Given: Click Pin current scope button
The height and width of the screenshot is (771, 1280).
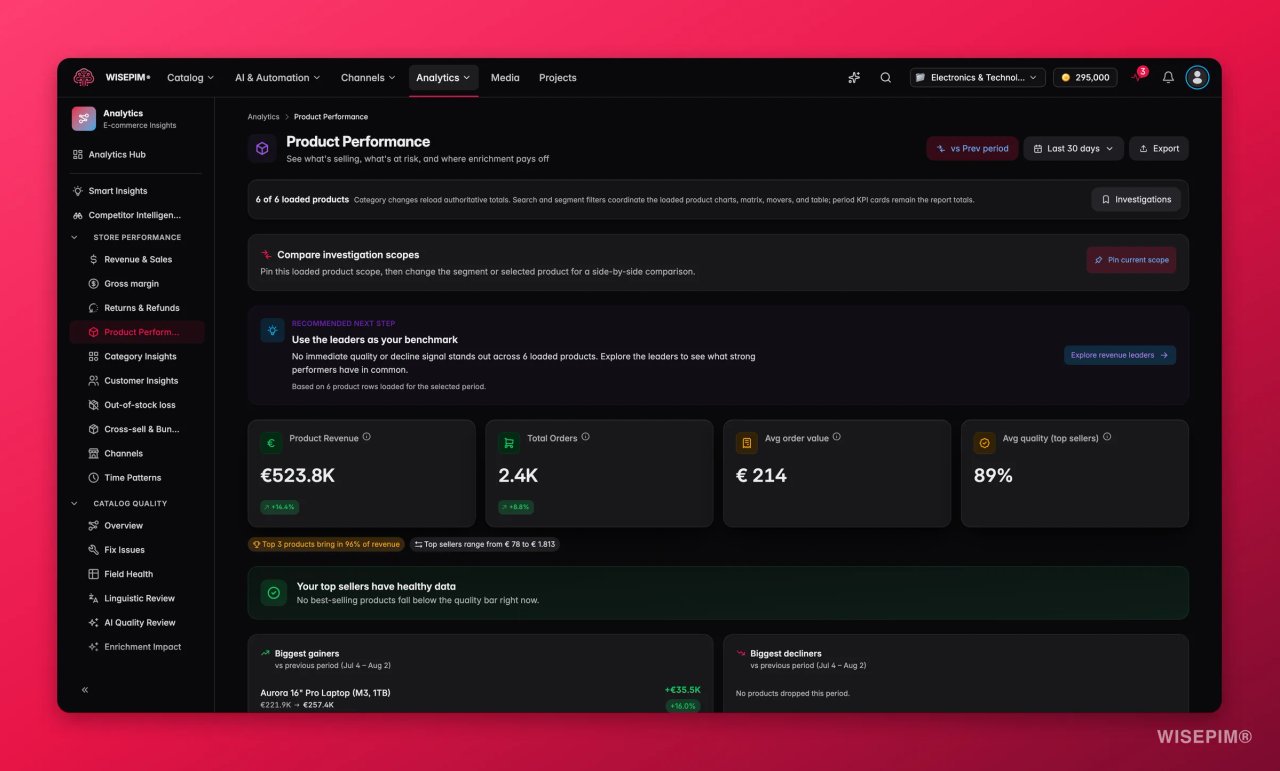Looking at the screenshot, I should click(x=1131, y=260).
